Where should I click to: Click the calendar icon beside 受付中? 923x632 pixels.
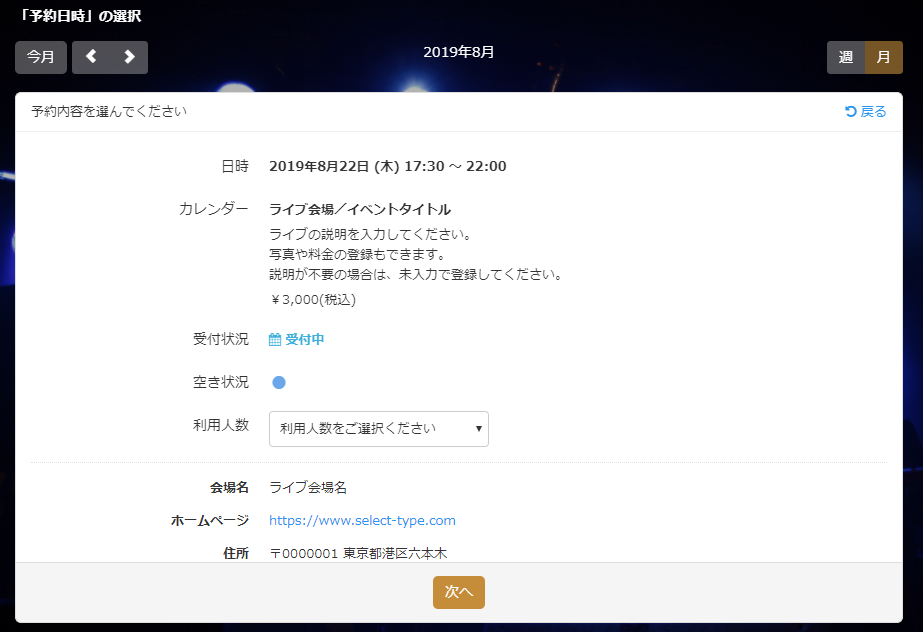click(x=275, y=340)
